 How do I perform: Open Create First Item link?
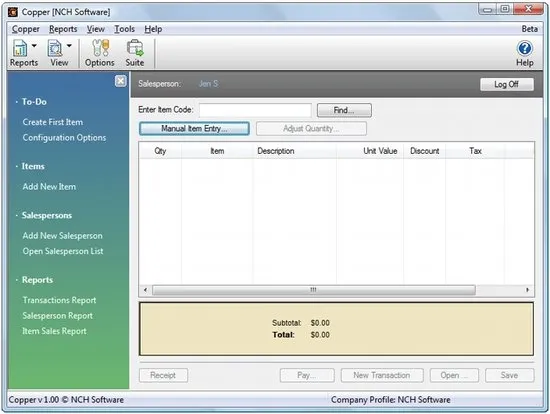53,122
